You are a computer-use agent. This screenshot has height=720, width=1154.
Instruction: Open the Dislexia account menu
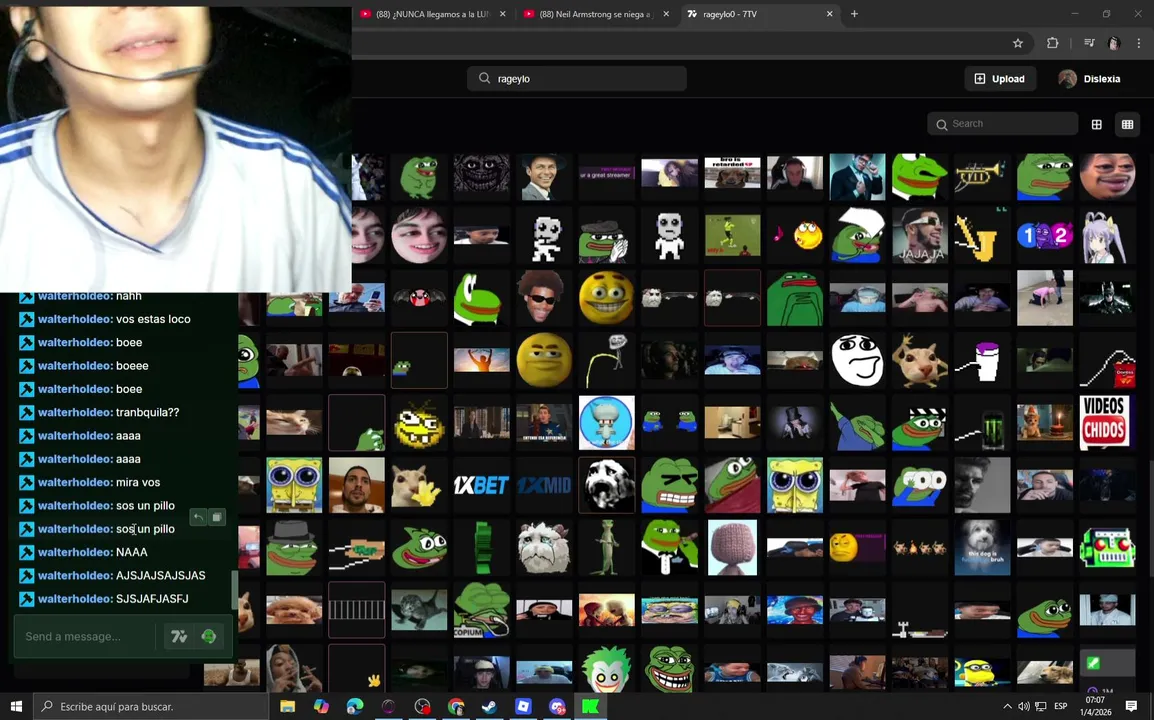click(x=1089, y=79)
